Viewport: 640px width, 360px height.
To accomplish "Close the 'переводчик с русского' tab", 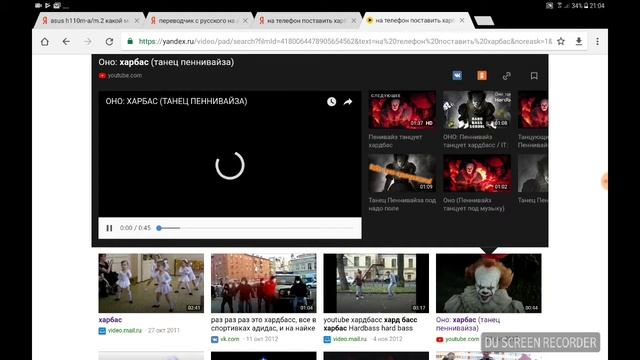I will point(245,20).
